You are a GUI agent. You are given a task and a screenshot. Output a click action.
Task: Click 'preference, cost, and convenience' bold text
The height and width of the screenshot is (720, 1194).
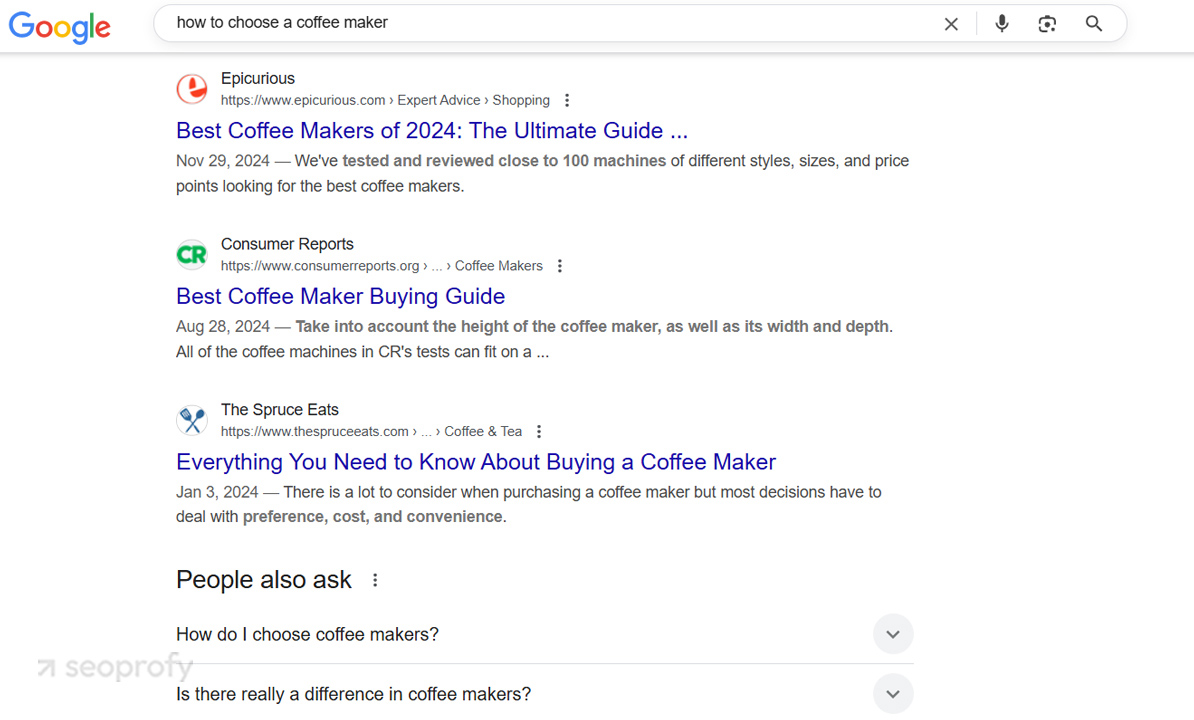(x=373, y=517)
